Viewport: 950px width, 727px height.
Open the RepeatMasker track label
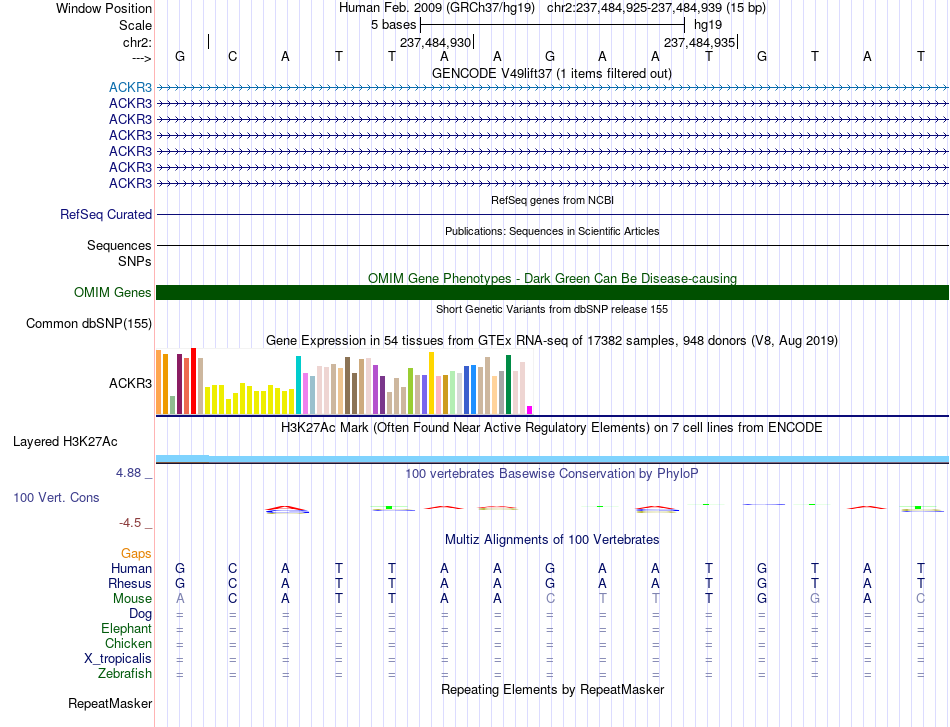click(110, 703)
